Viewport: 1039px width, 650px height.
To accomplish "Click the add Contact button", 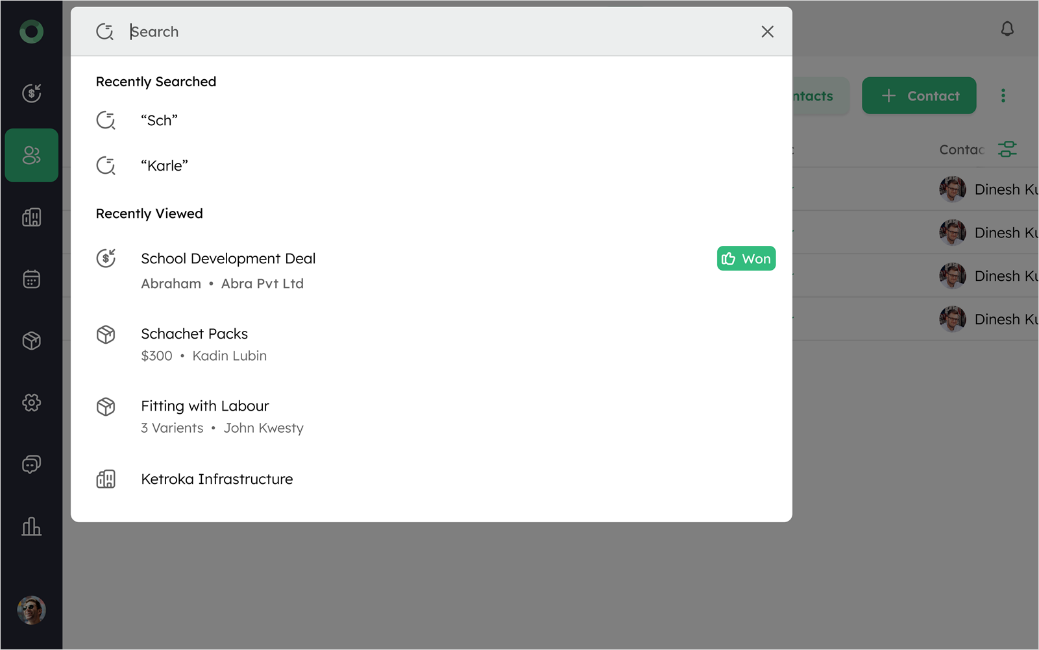I will pyautogui.click(x=919, y=96).
